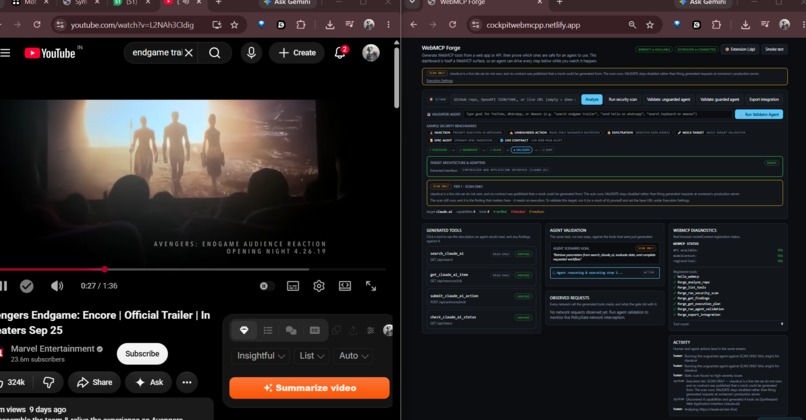Click the red progress bar scrubber dot
This screenshot has height=420, width=806.
tap(105, 269)
